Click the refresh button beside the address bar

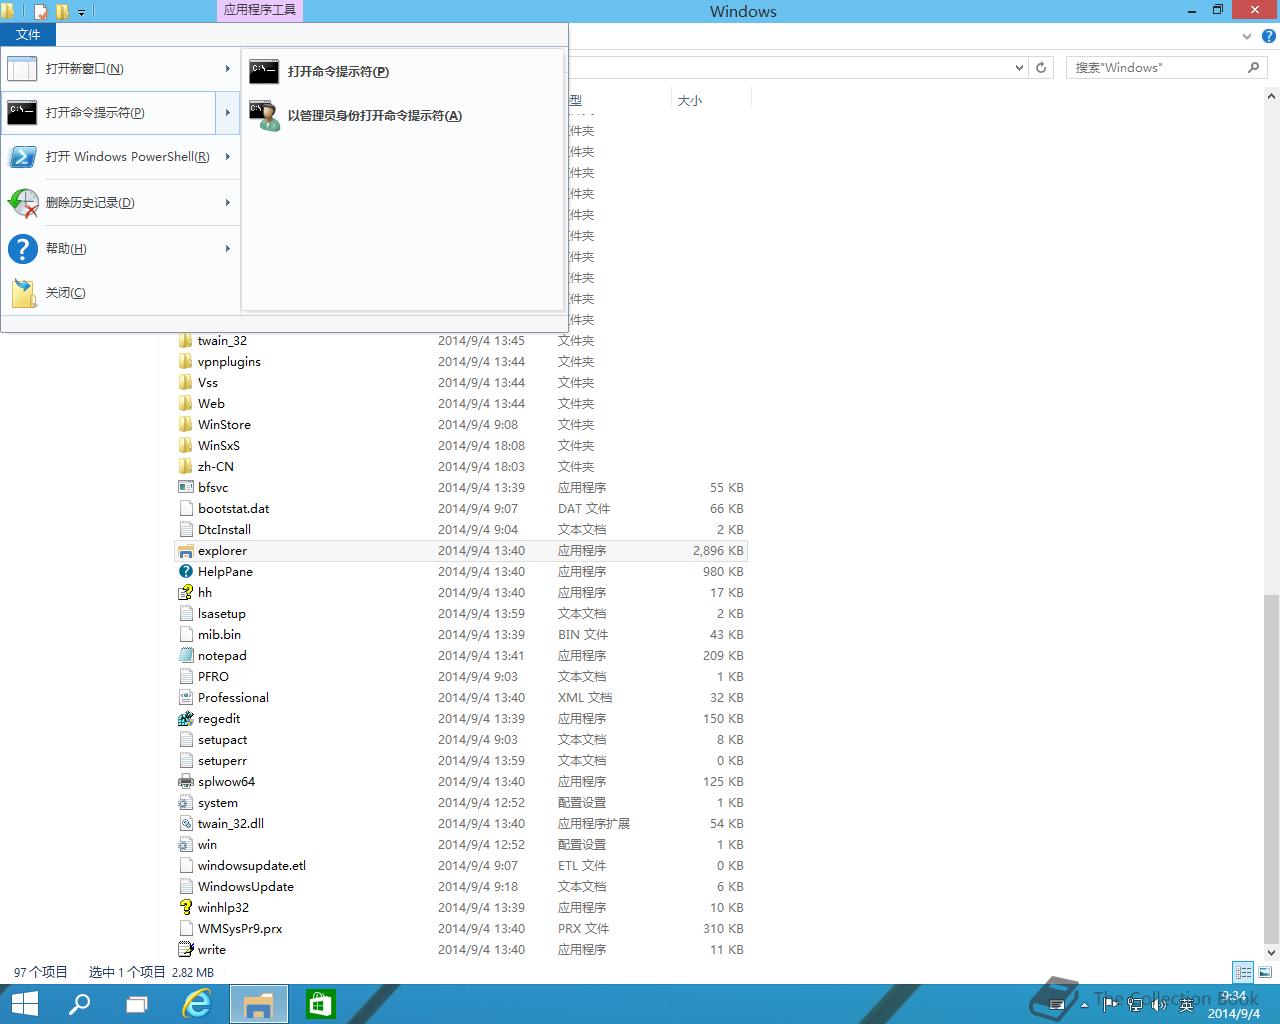coord(1041,68)
